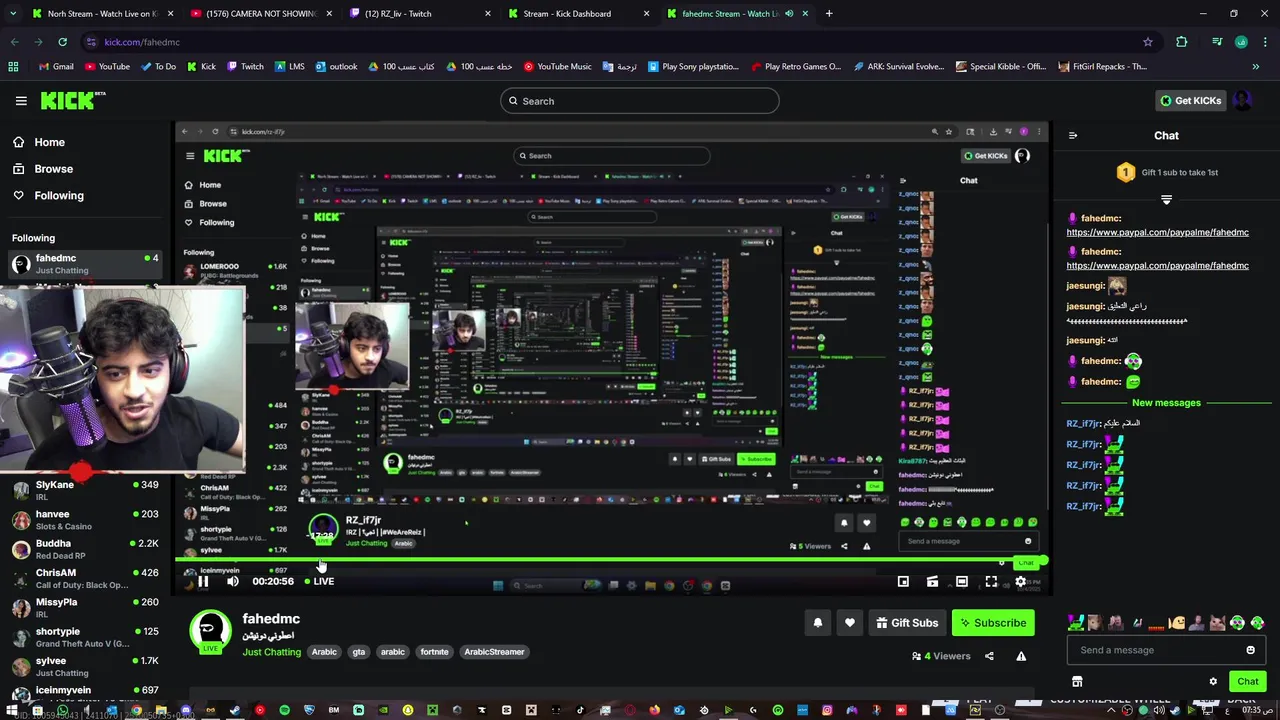Open ChrisAM channel in sidebar
Screen dimensions: 1280x720
point(85,578)
